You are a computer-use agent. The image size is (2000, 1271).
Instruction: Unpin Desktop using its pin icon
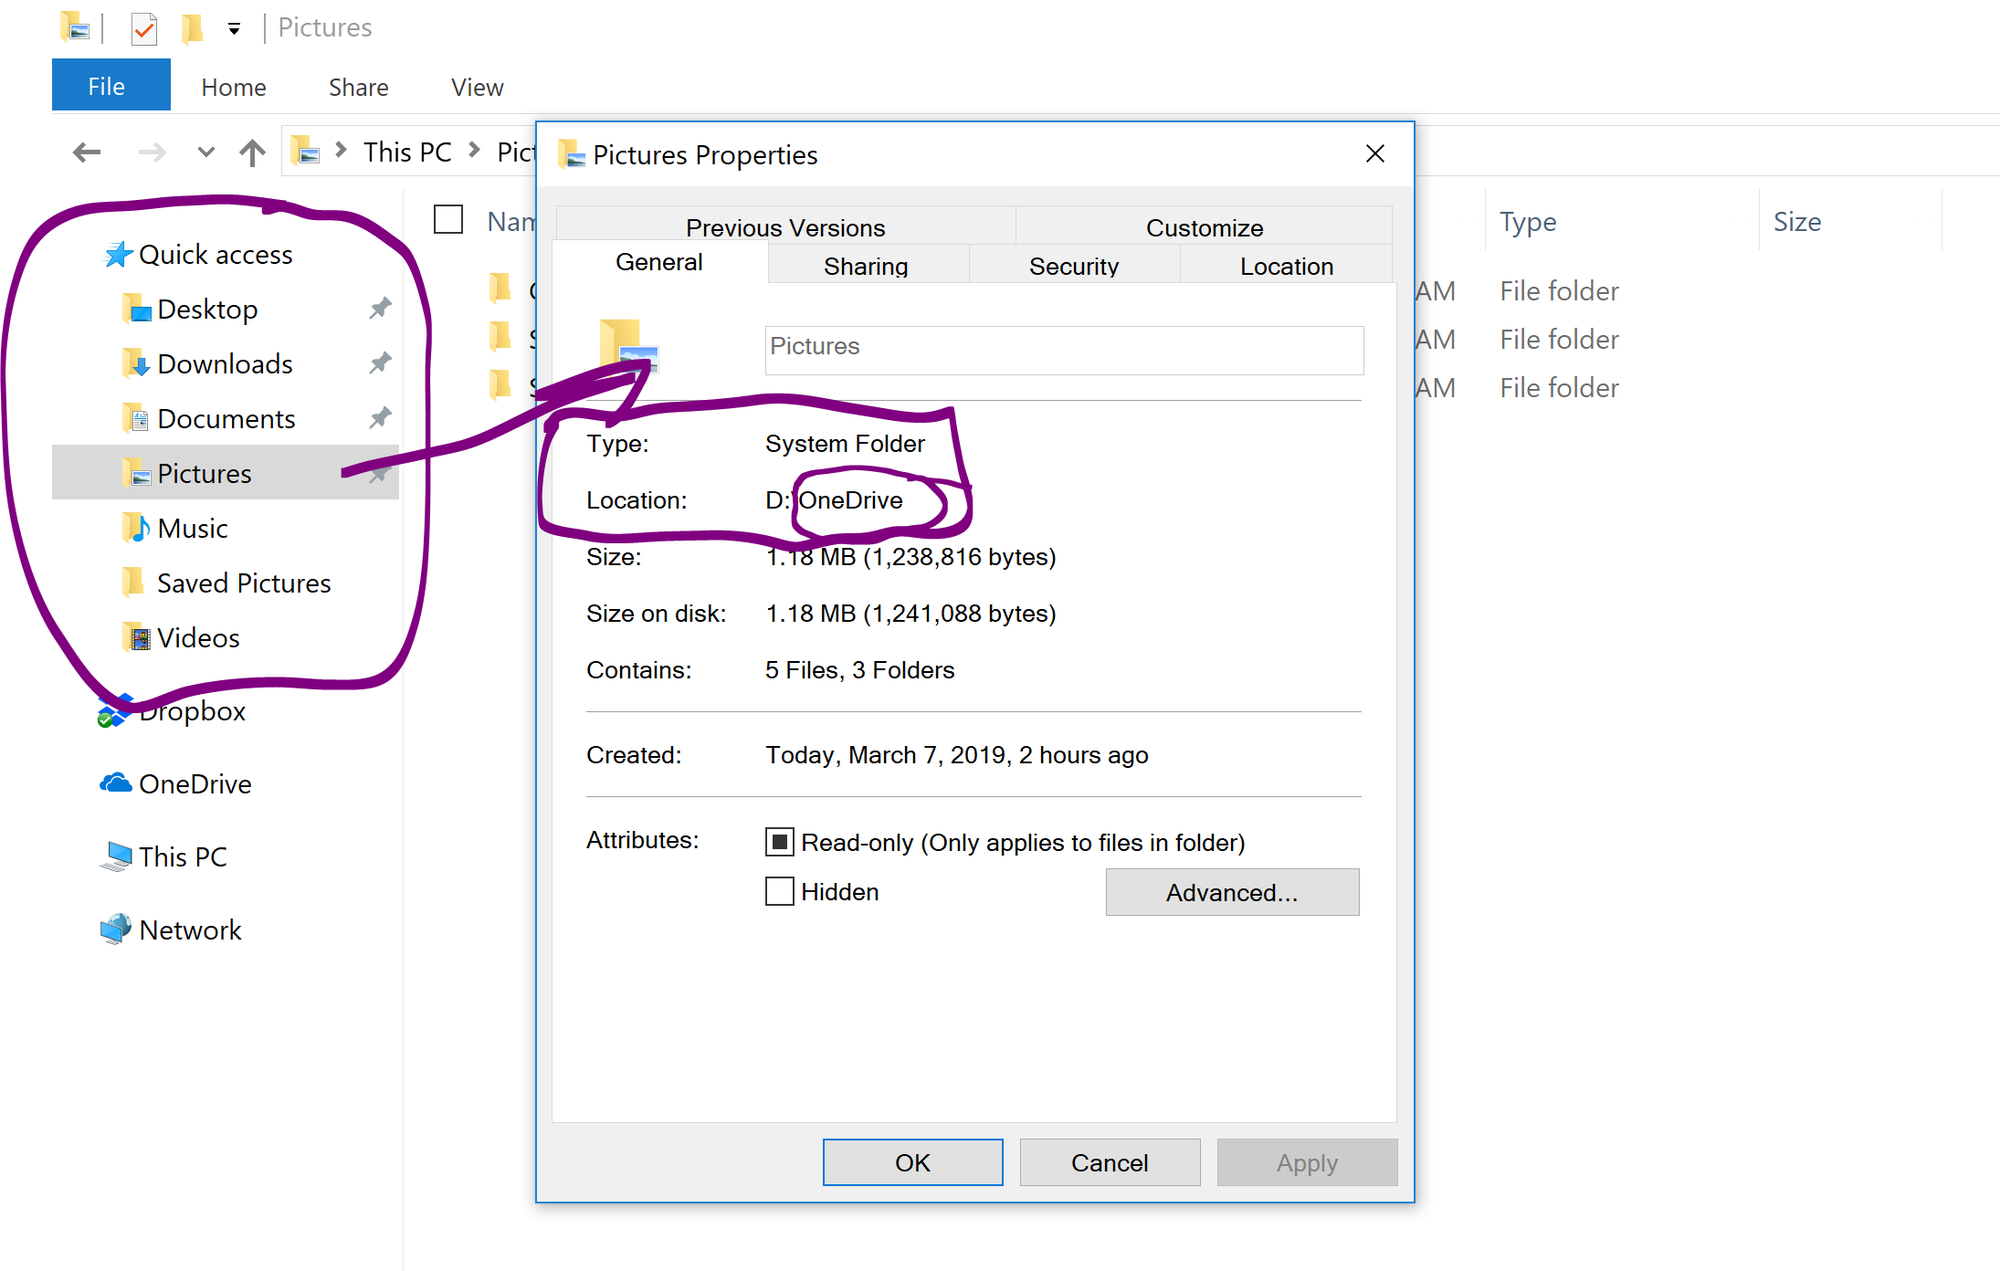pyautogui.click(x=380, y=308)
